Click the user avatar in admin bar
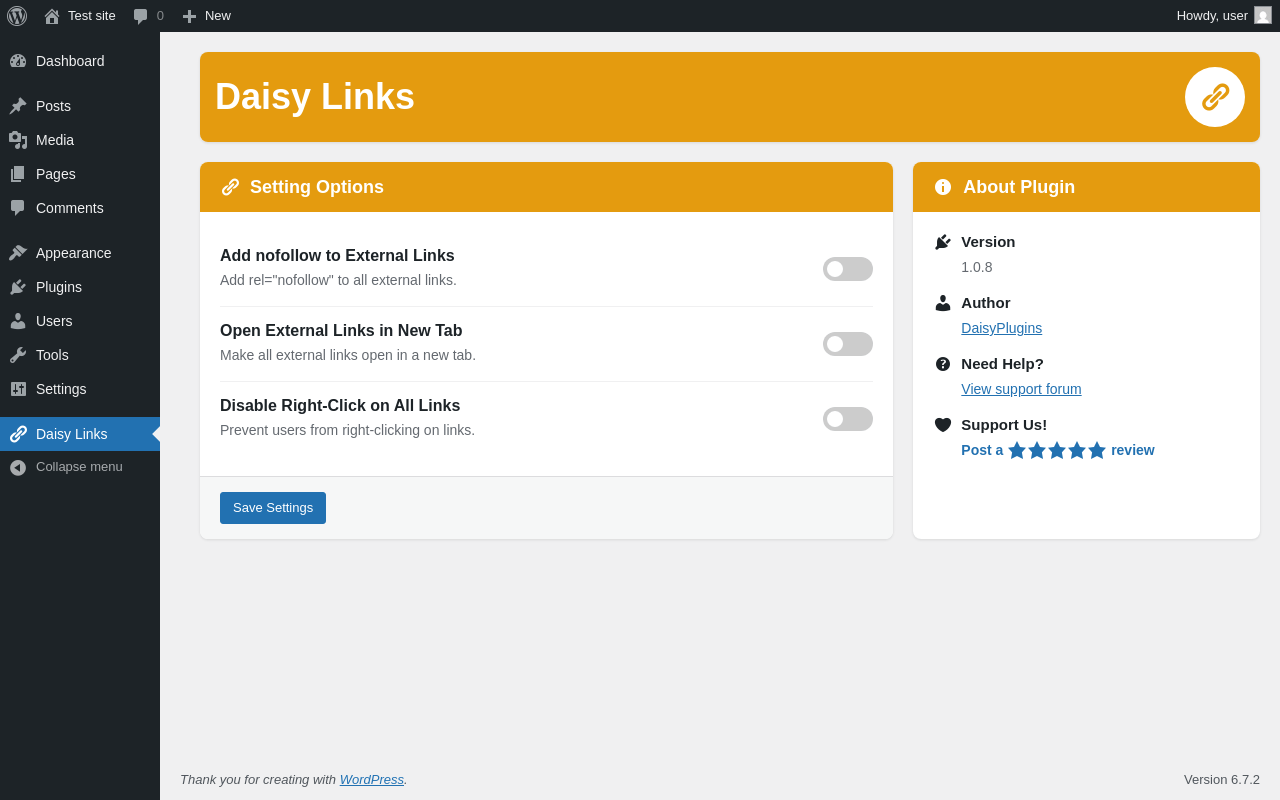The height and width of the screenshot is (800, 1280). pos(1263,15)
